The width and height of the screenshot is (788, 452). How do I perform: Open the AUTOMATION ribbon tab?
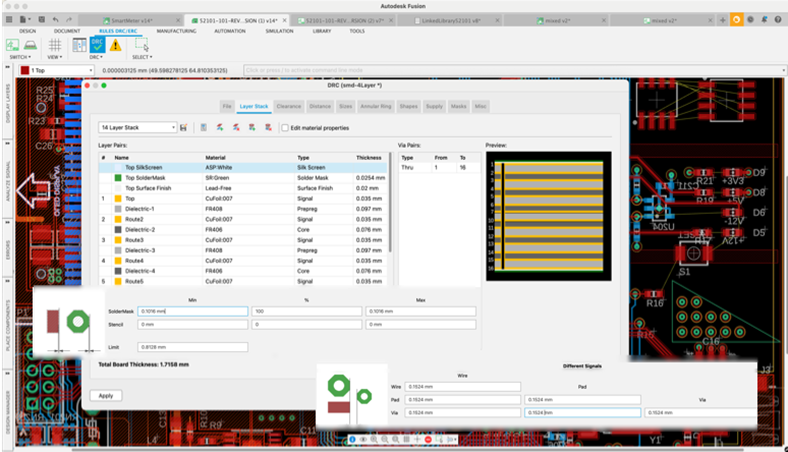(x=230, y=31)
